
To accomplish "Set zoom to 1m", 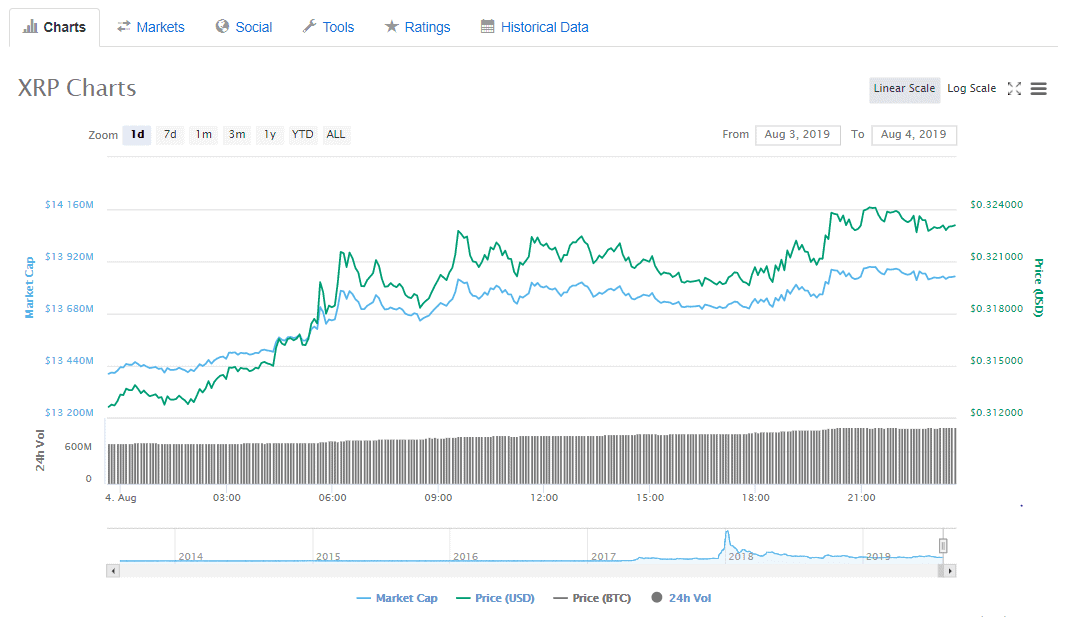I will pos(203,135).
